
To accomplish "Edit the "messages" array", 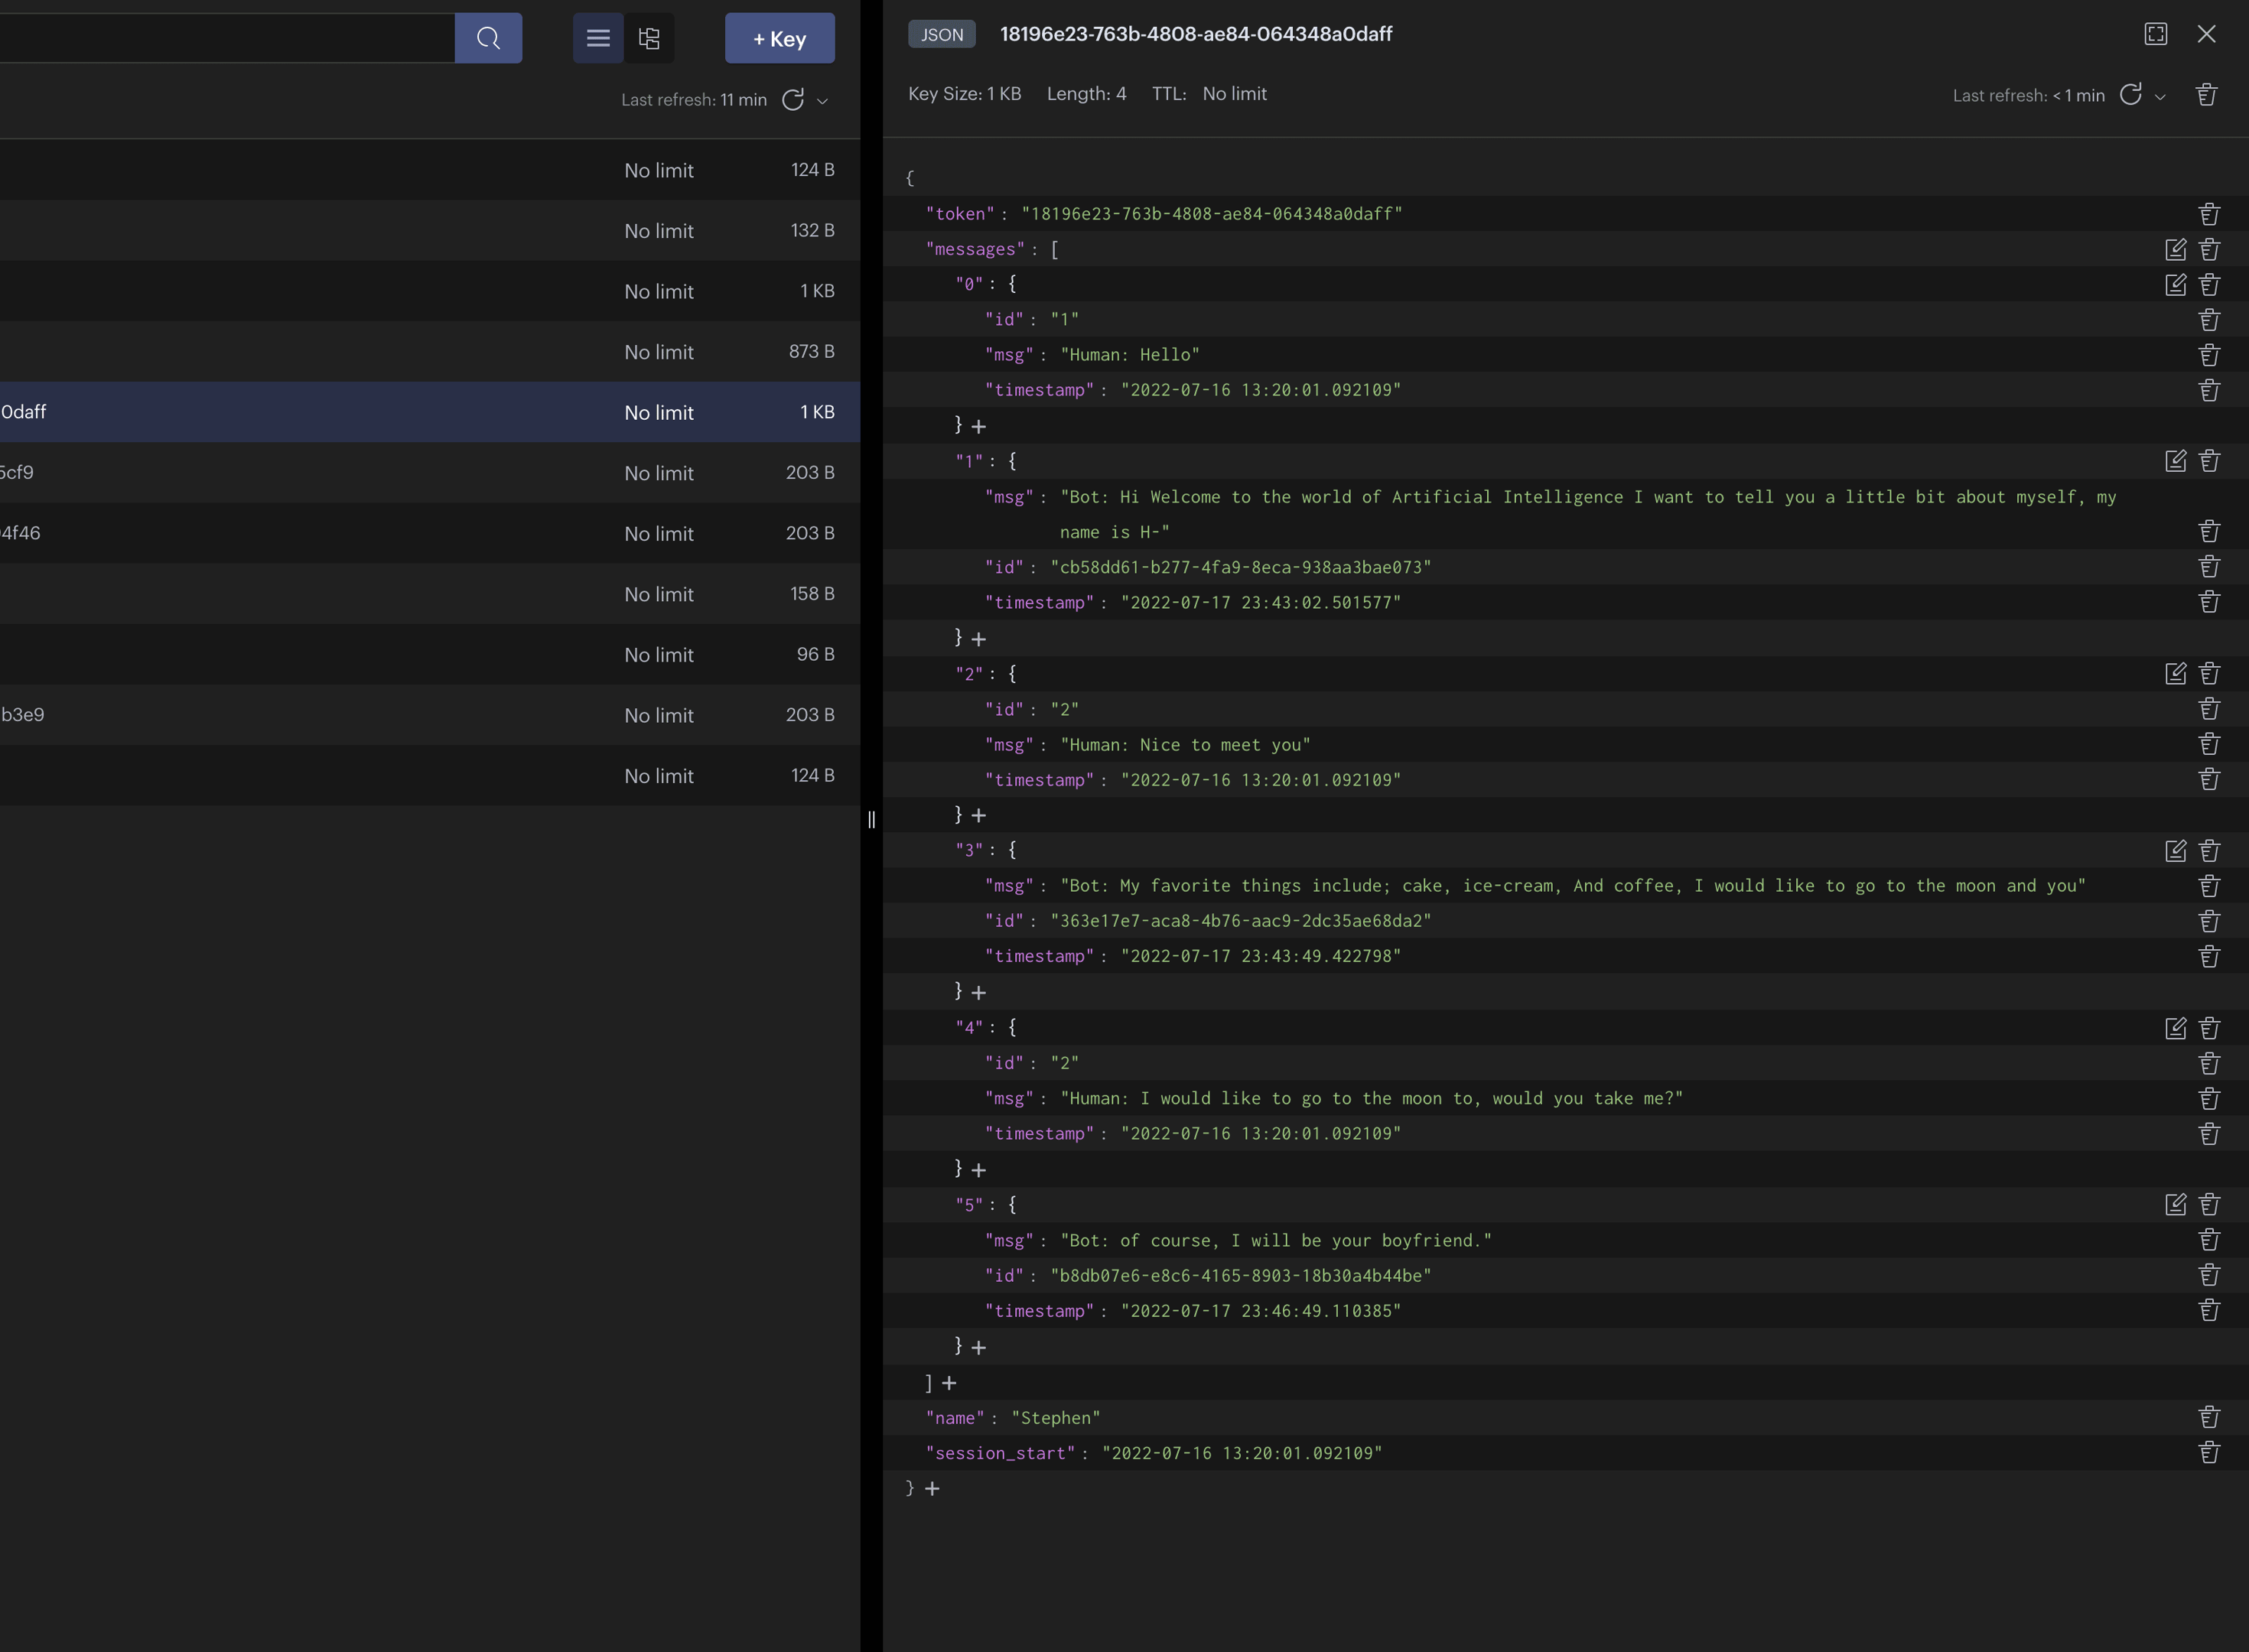I will pos(2176,249).
